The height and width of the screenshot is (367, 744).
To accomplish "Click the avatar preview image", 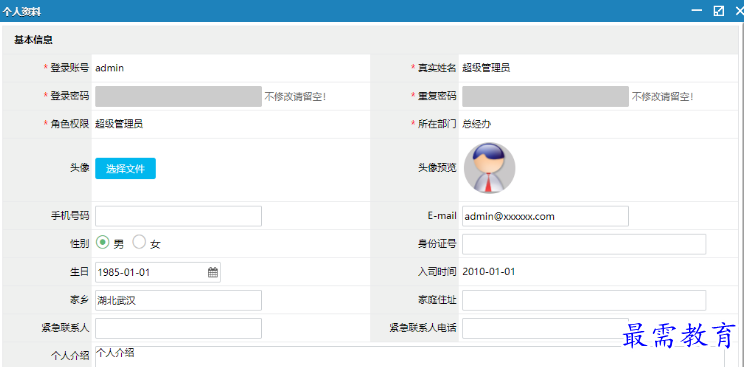I will pyautogui.click(x=489, y=168).
